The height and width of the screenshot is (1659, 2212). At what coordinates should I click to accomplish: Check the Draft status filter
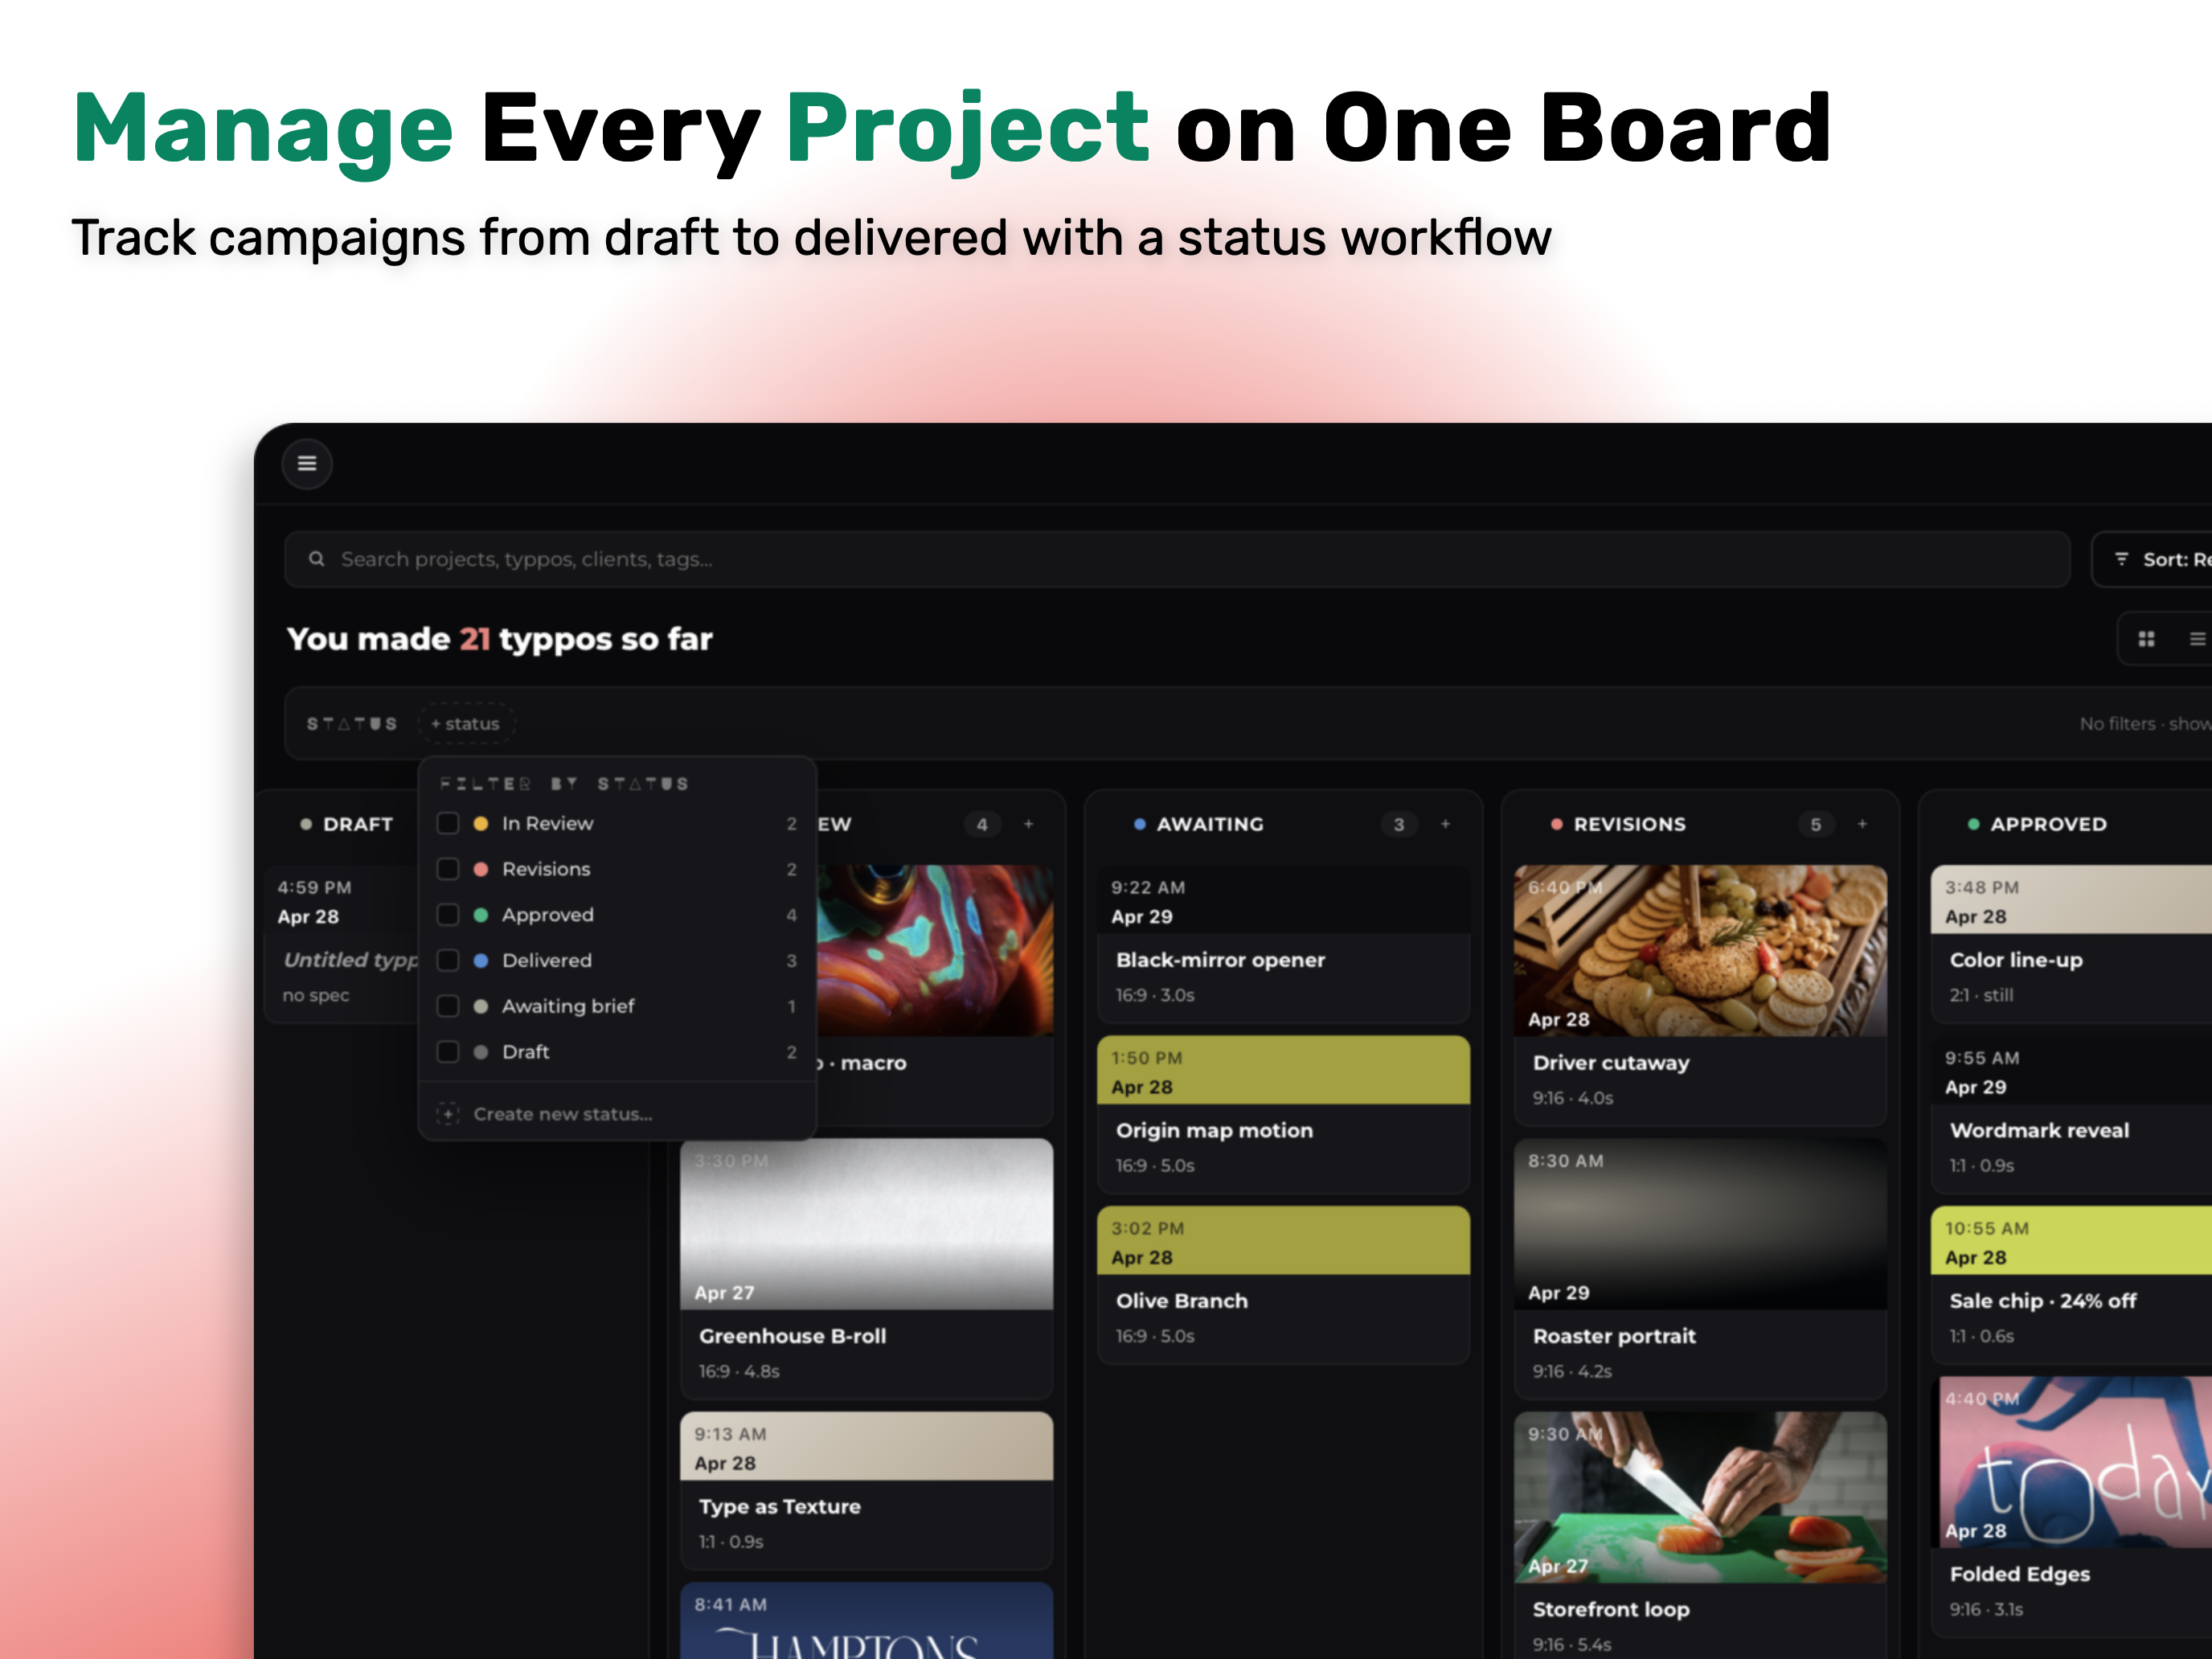448,1052
